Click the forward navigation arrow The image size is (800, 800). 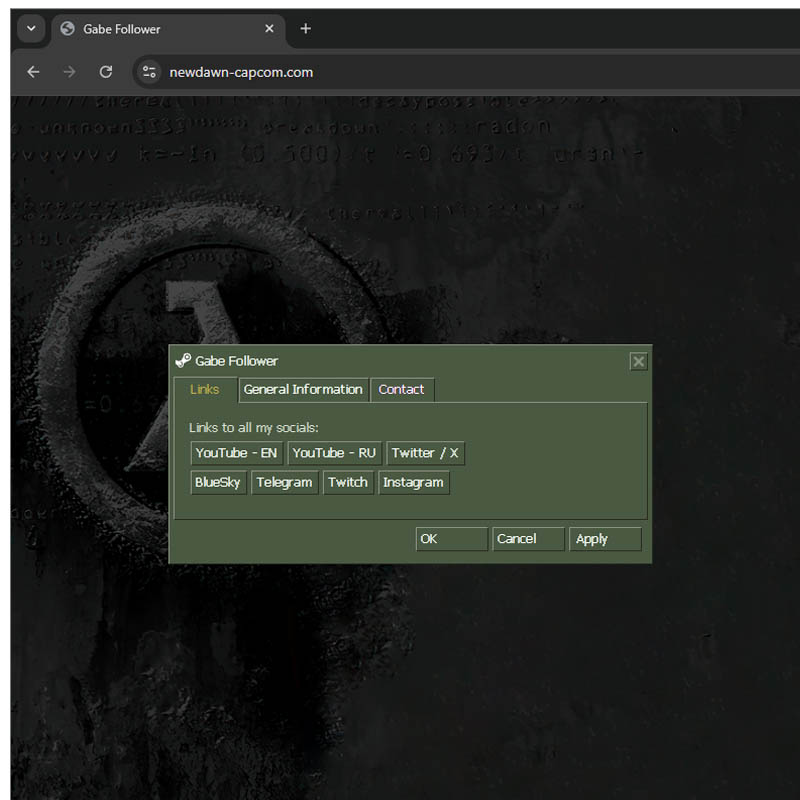coord(69,72)
